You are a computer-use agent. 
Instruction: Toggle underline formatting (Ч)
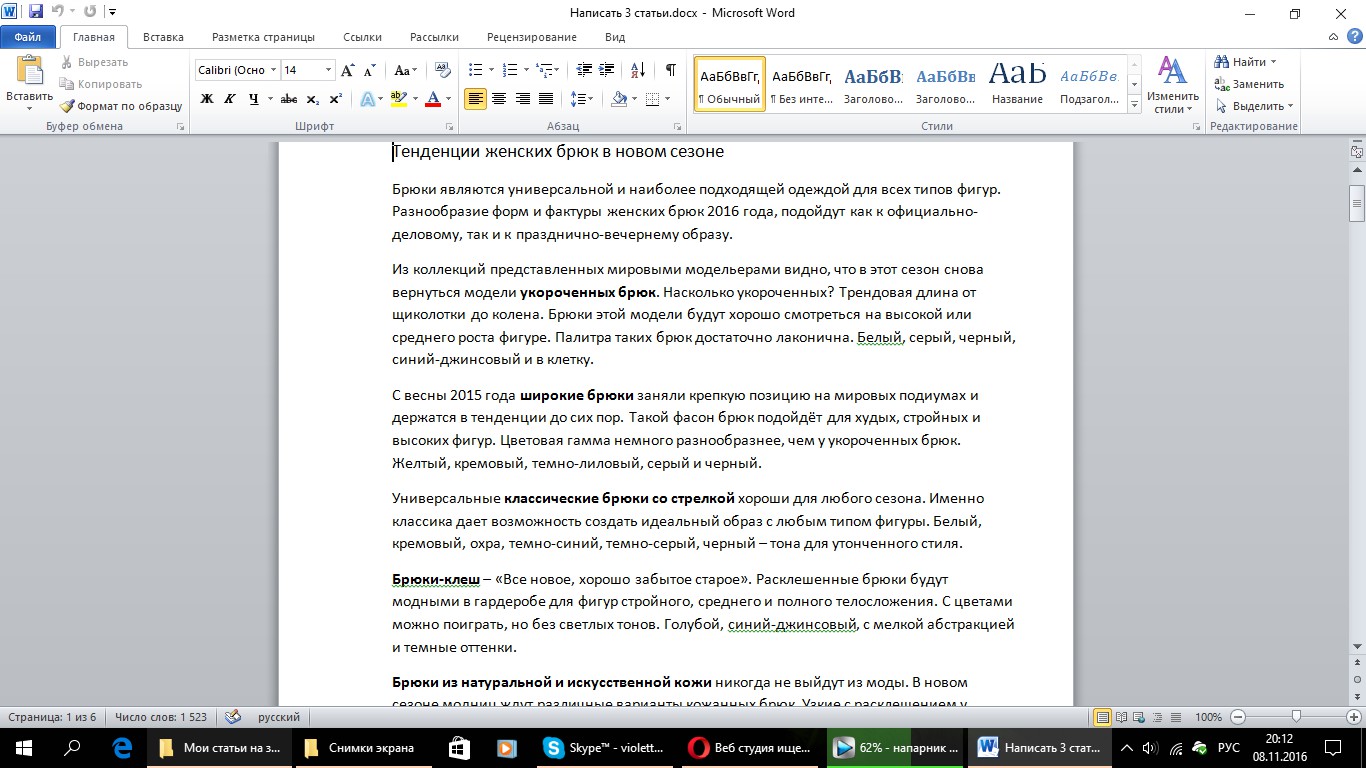(x=254, y=99)
